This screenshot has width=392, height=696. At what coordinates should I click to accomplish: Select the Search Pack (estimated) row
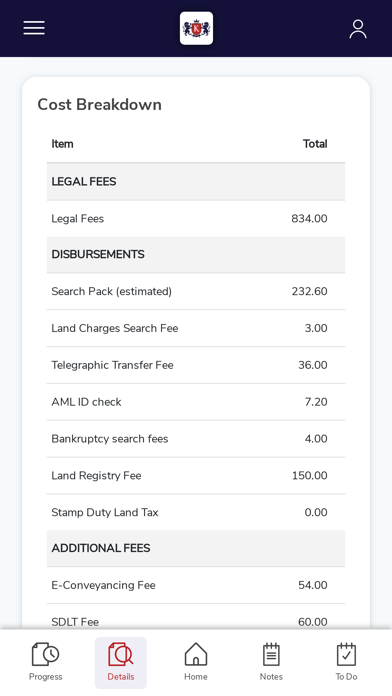pos(196,291)
